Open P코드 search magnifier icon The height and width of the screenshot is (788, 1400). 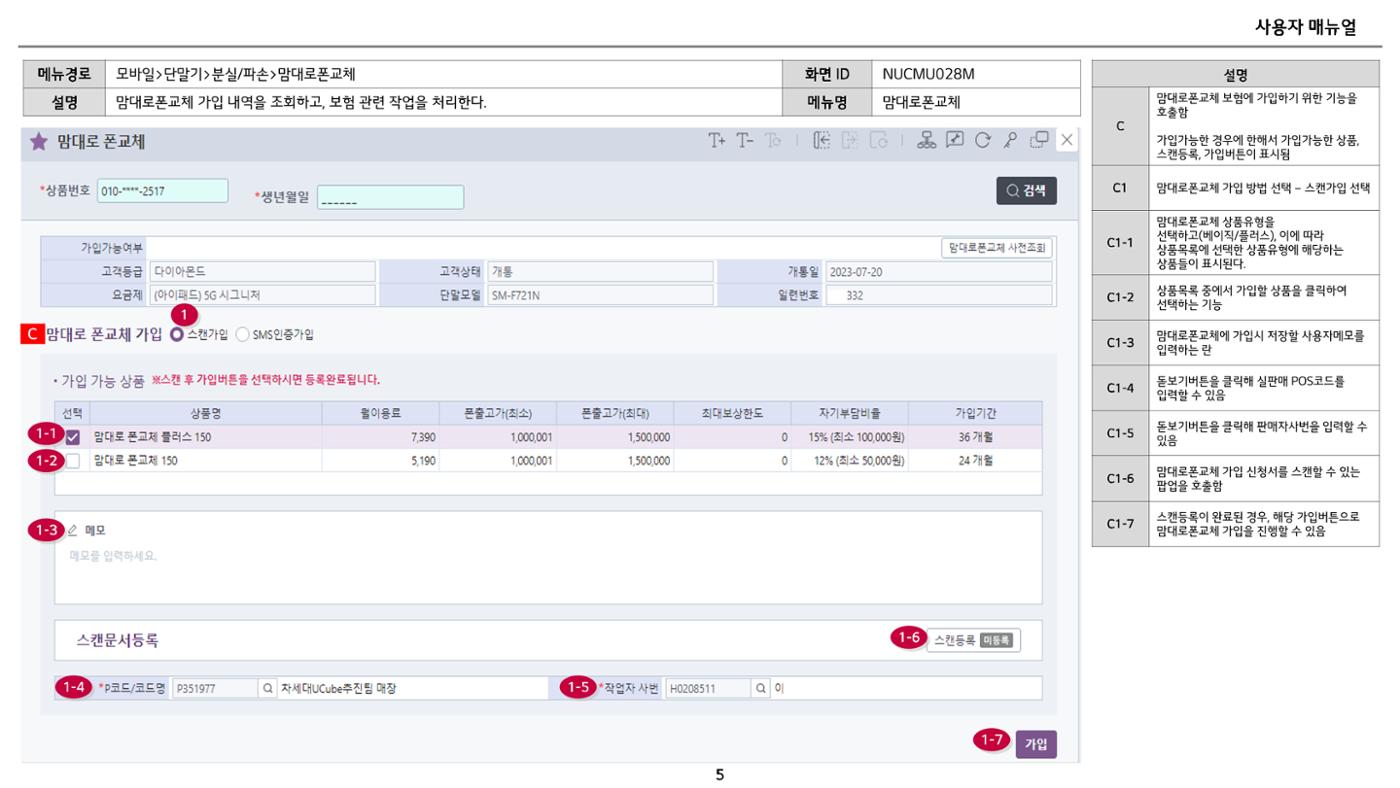click(267, 688)
